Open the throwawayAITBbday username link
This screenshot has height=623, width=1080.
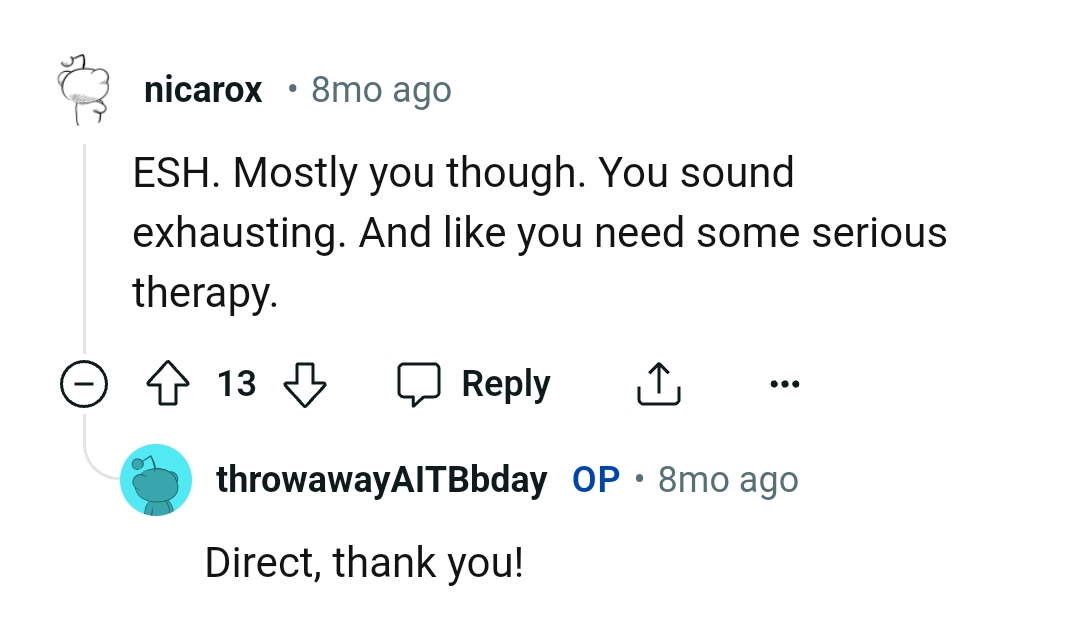point(381,480)
